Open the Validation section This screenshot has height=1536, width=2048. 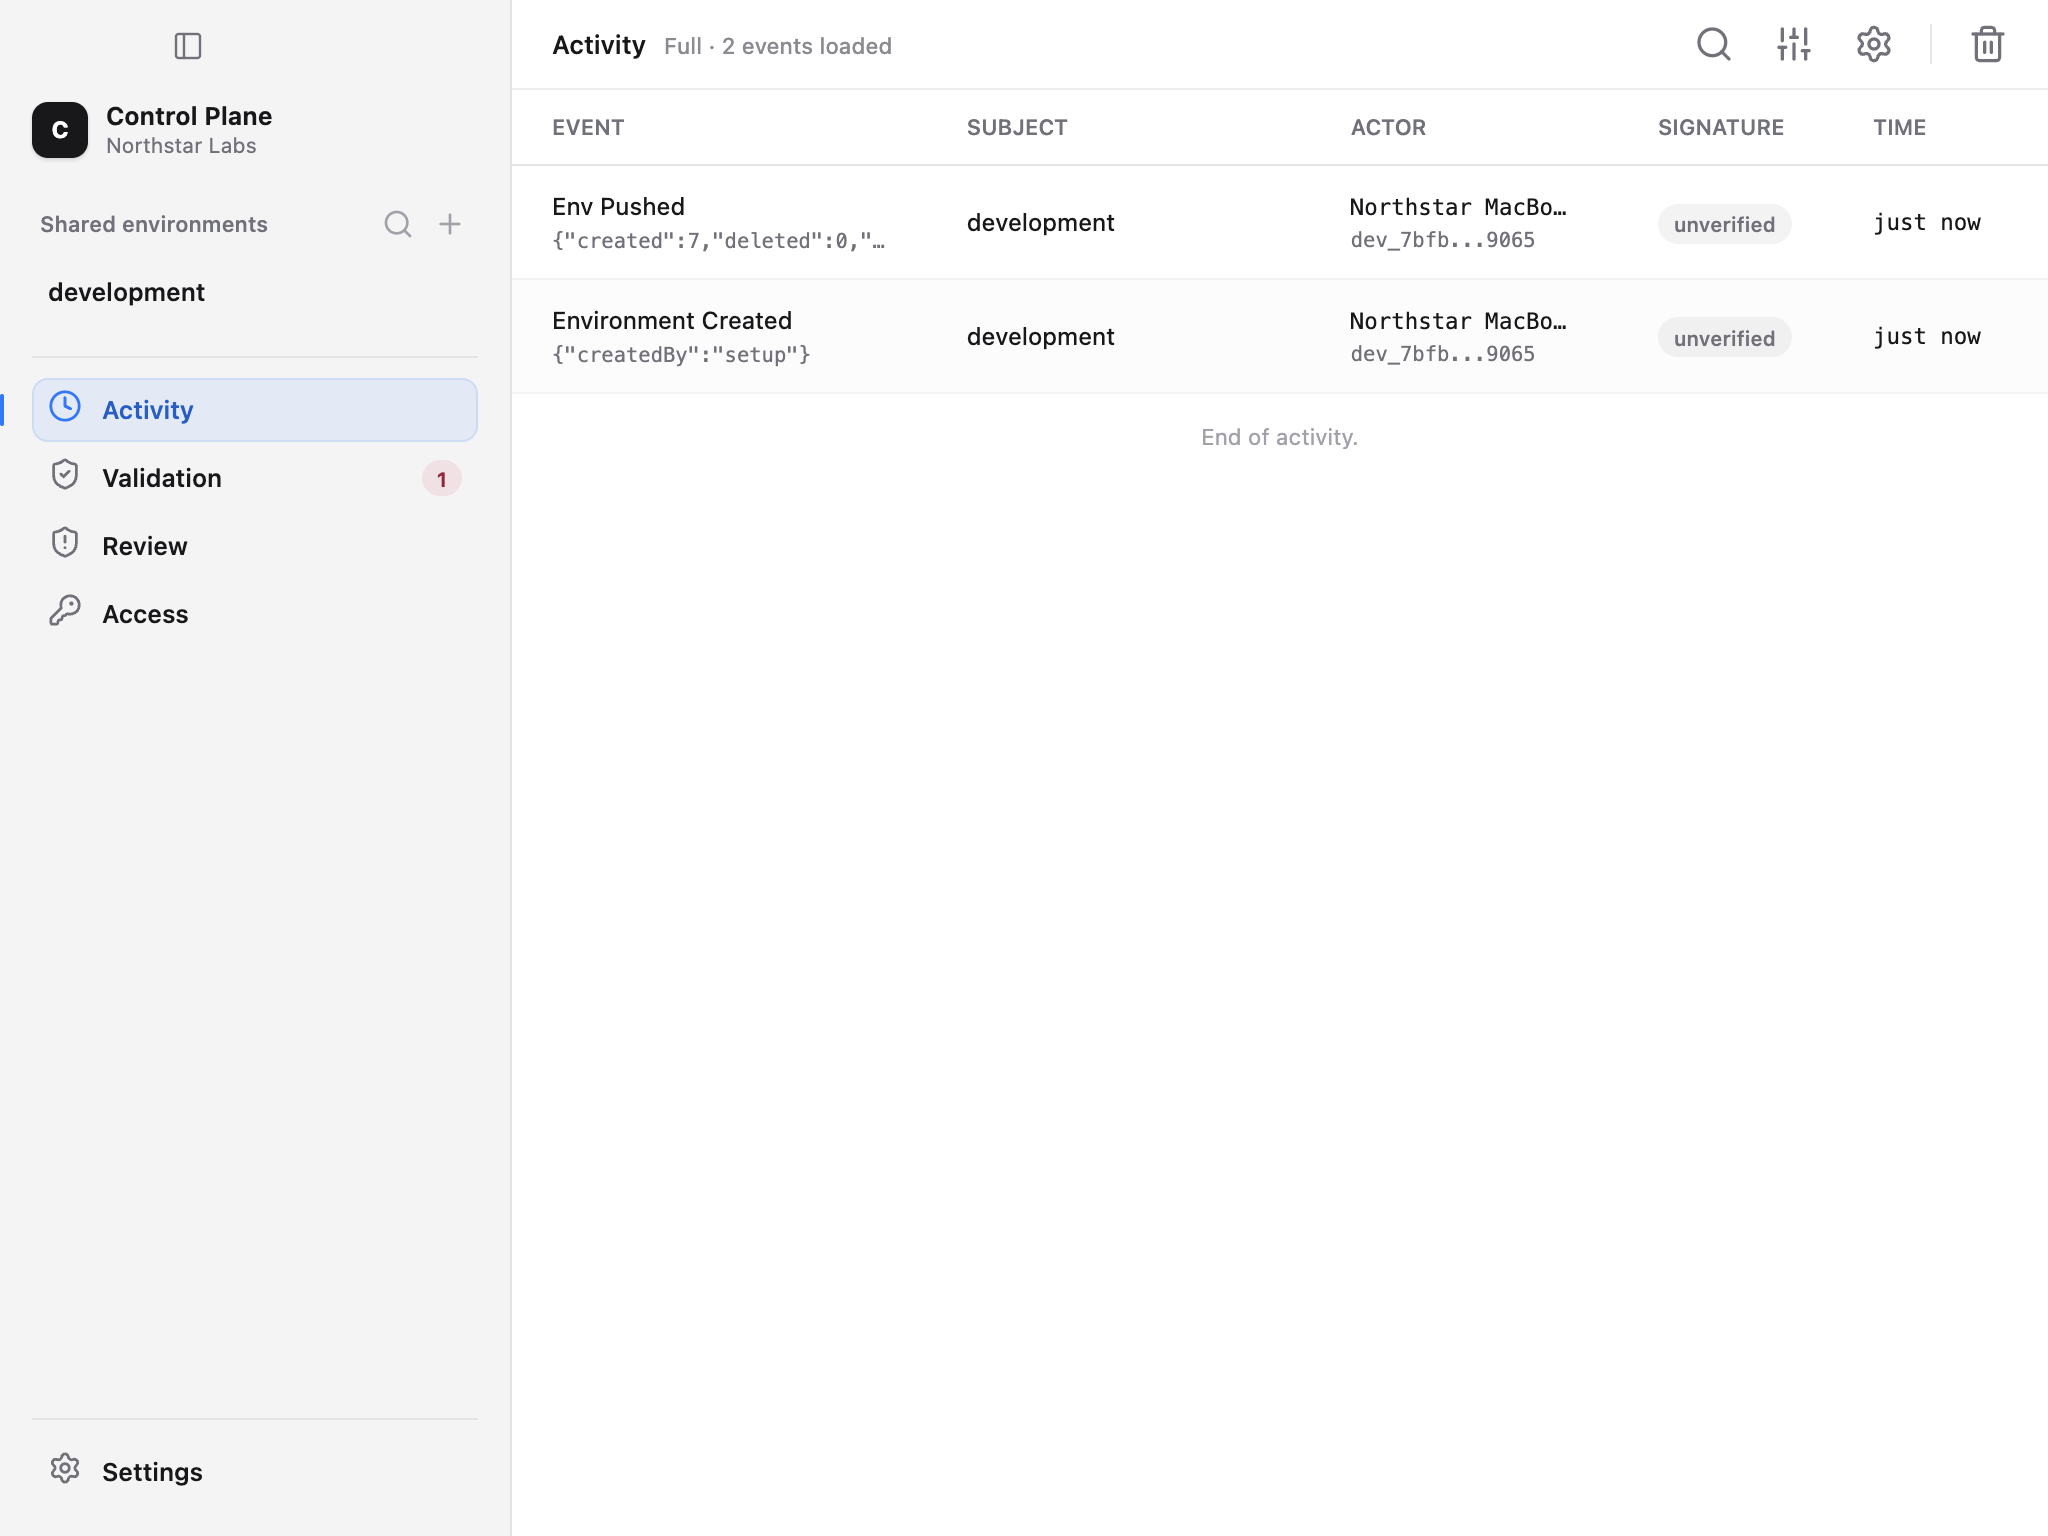tap(255, 478)
